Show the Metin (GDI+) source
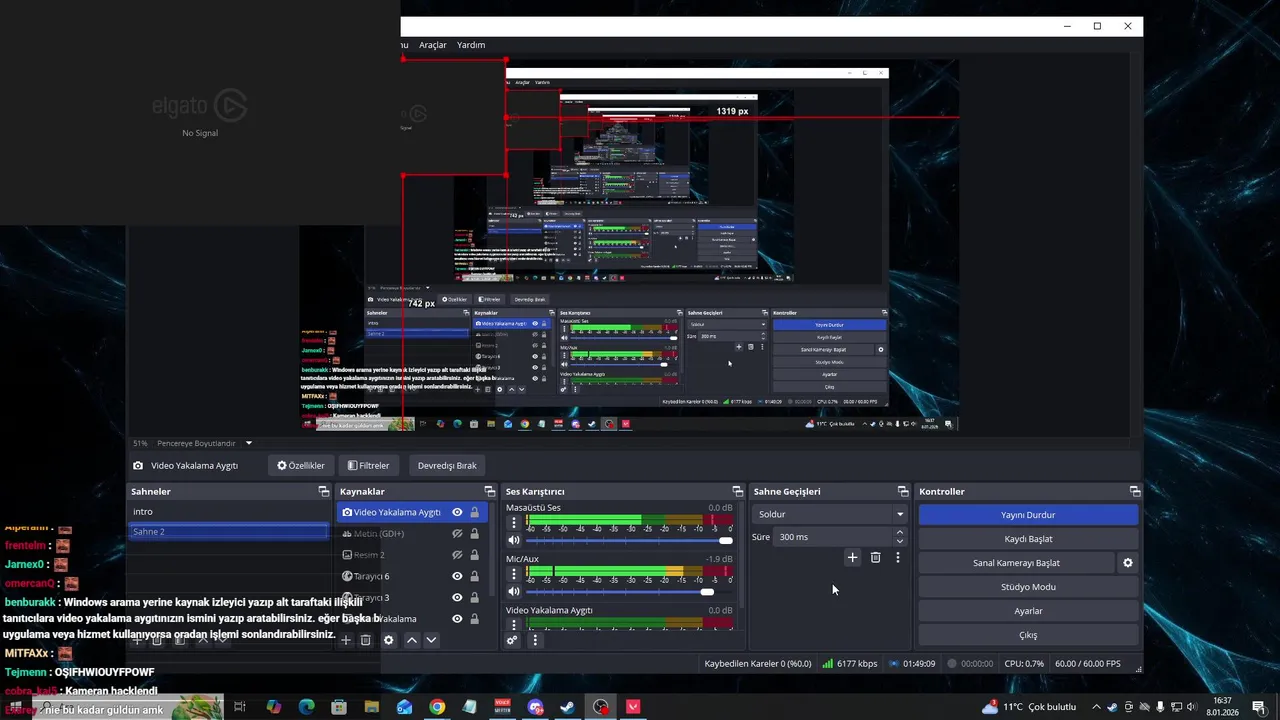This screenshot has height=720, width=1280. pos(457,534)
